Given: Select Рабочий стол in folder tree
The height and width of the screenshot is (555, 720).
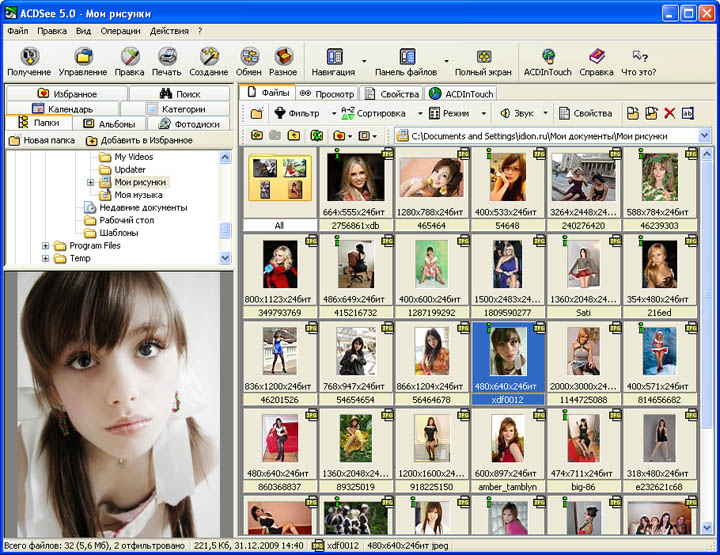Looking at the screenshot, I should (126, 220).
